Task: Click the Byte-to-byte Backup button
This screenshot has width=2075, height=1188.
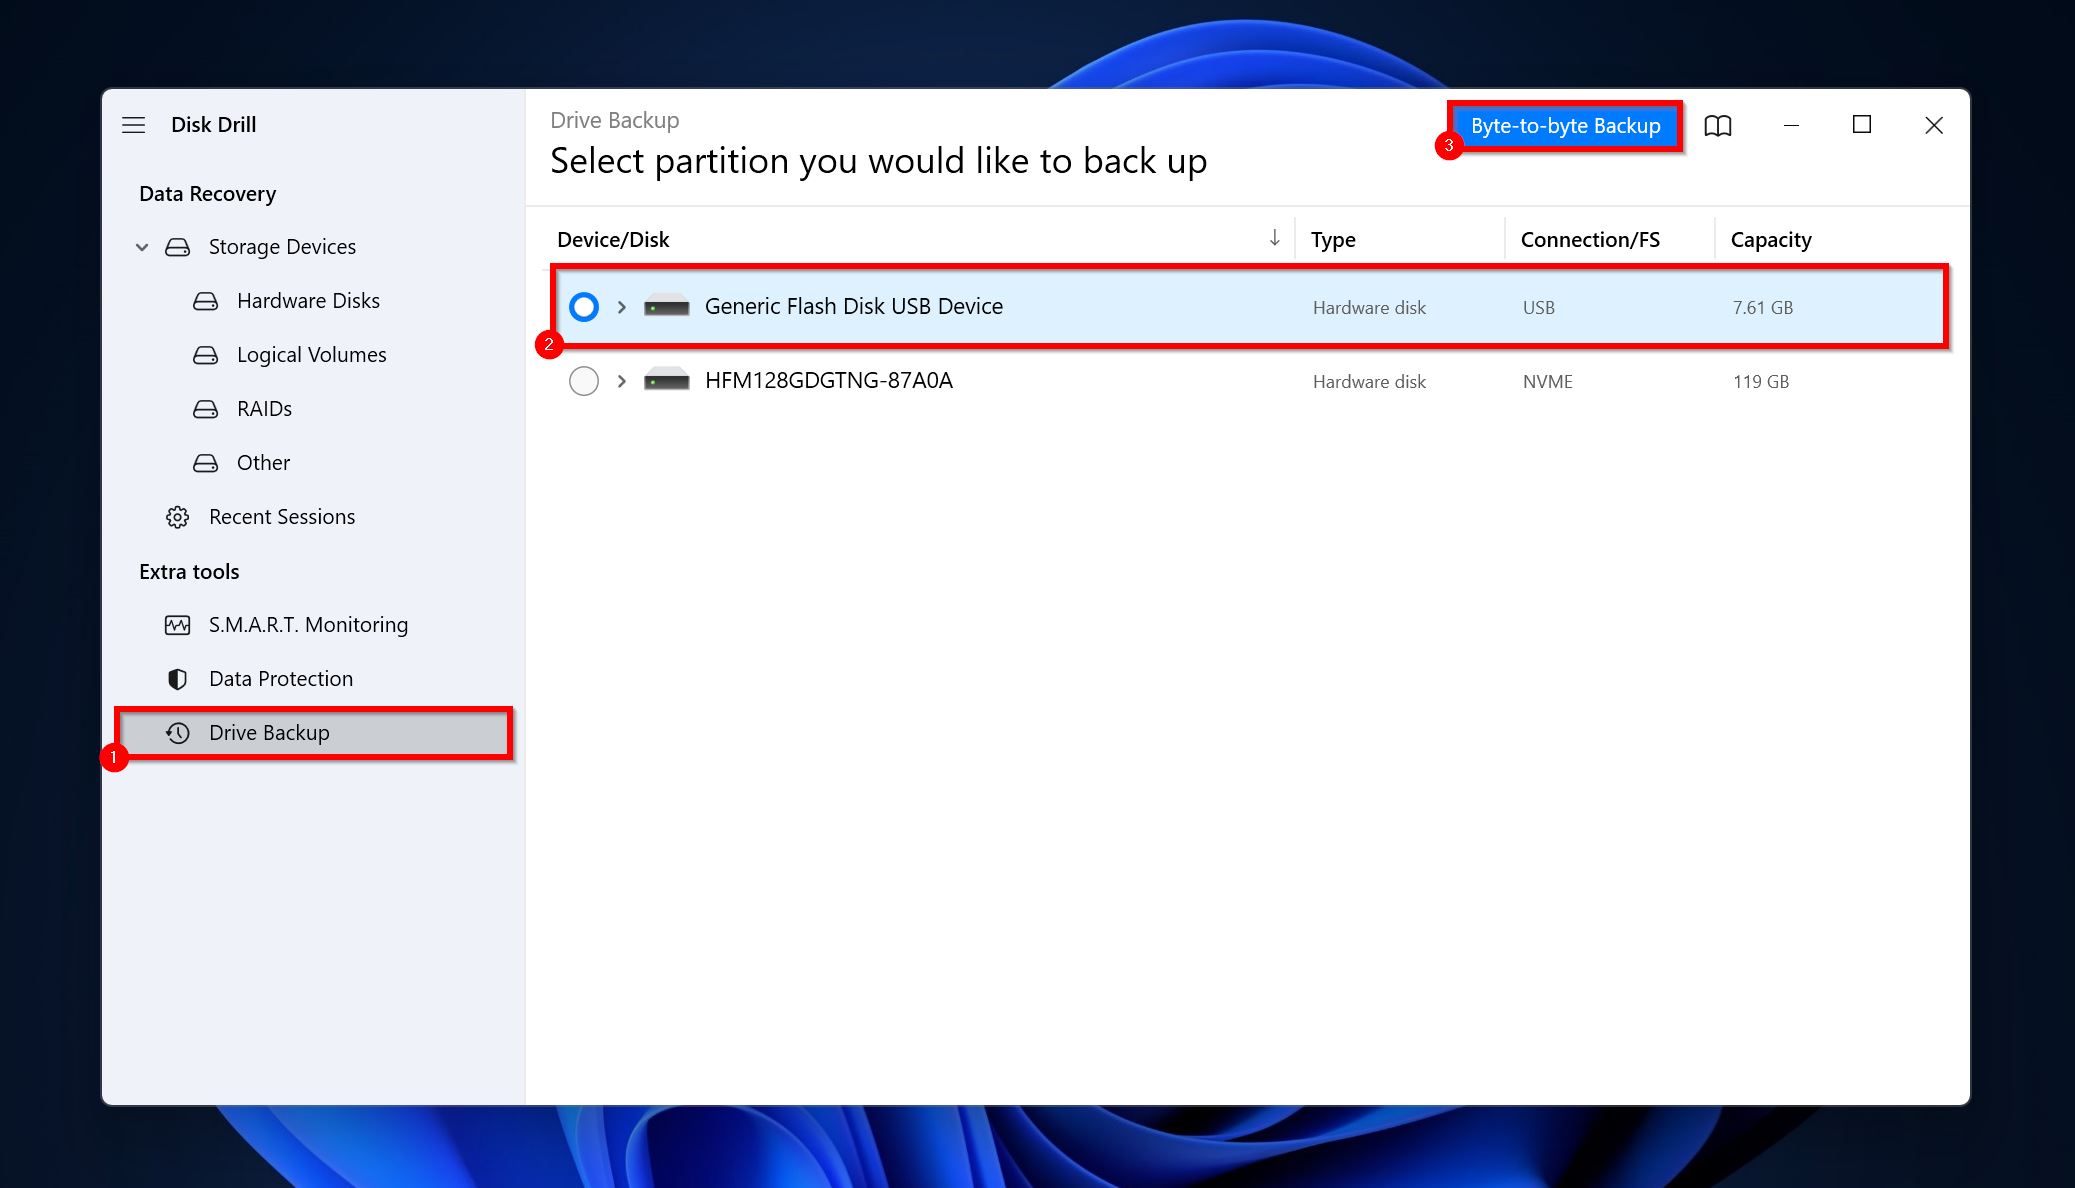Action: click(1565, 124)
